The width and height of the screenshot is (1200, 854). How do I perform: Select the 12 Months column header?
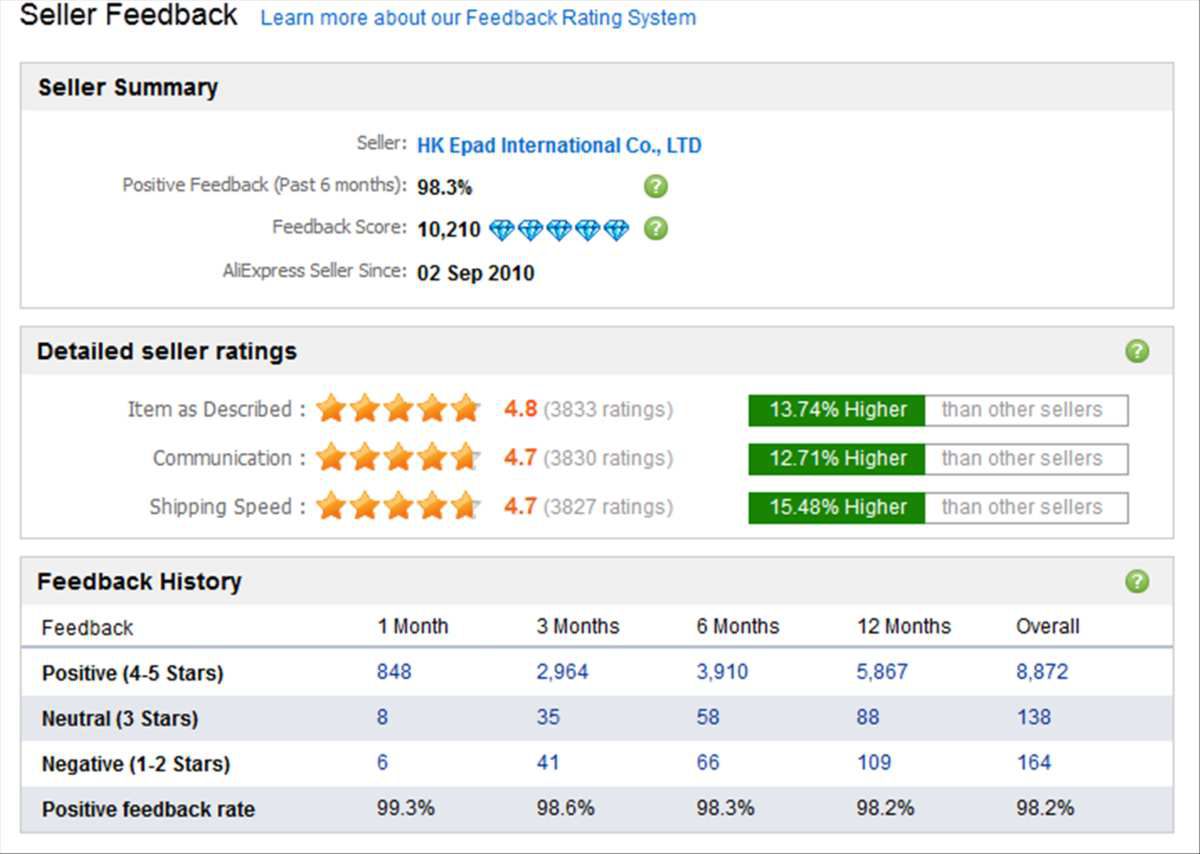(904, 627)
